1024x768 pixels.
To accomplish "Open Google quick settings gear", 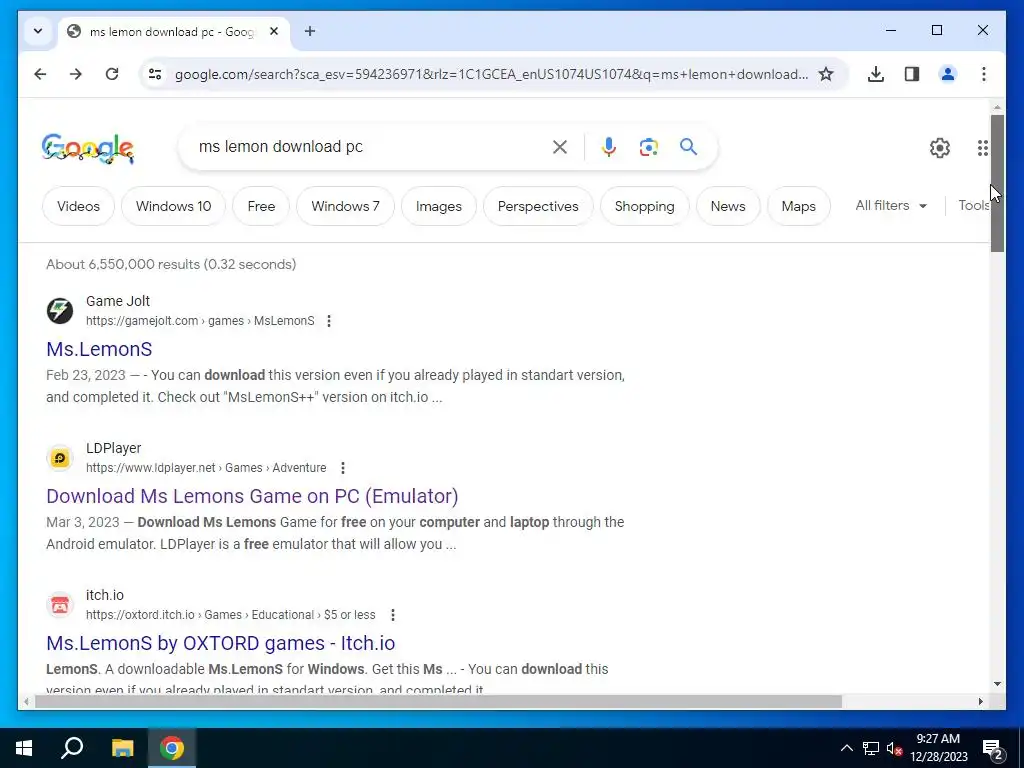I will (940, 148).
